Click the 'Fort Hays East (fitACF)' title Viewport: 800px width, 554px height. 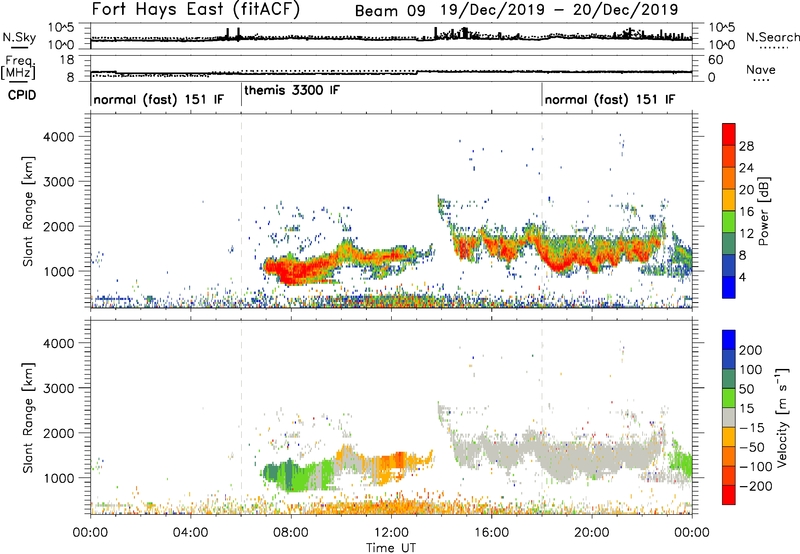[196, 9]
